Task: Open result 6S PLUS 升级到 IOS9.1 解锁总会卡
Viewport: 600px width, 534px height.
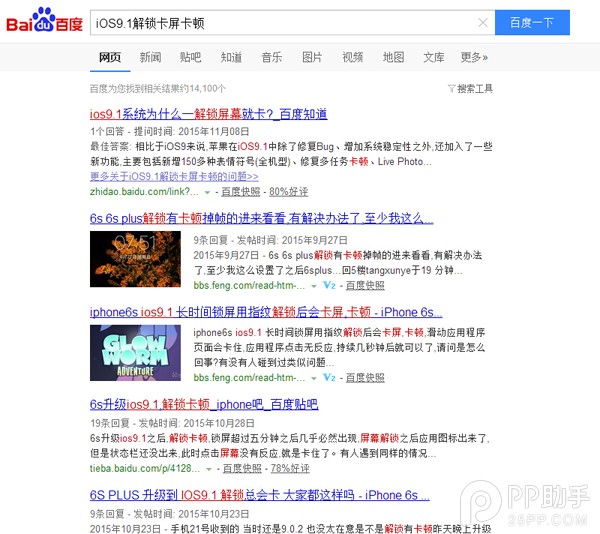Action: point(260,495)
